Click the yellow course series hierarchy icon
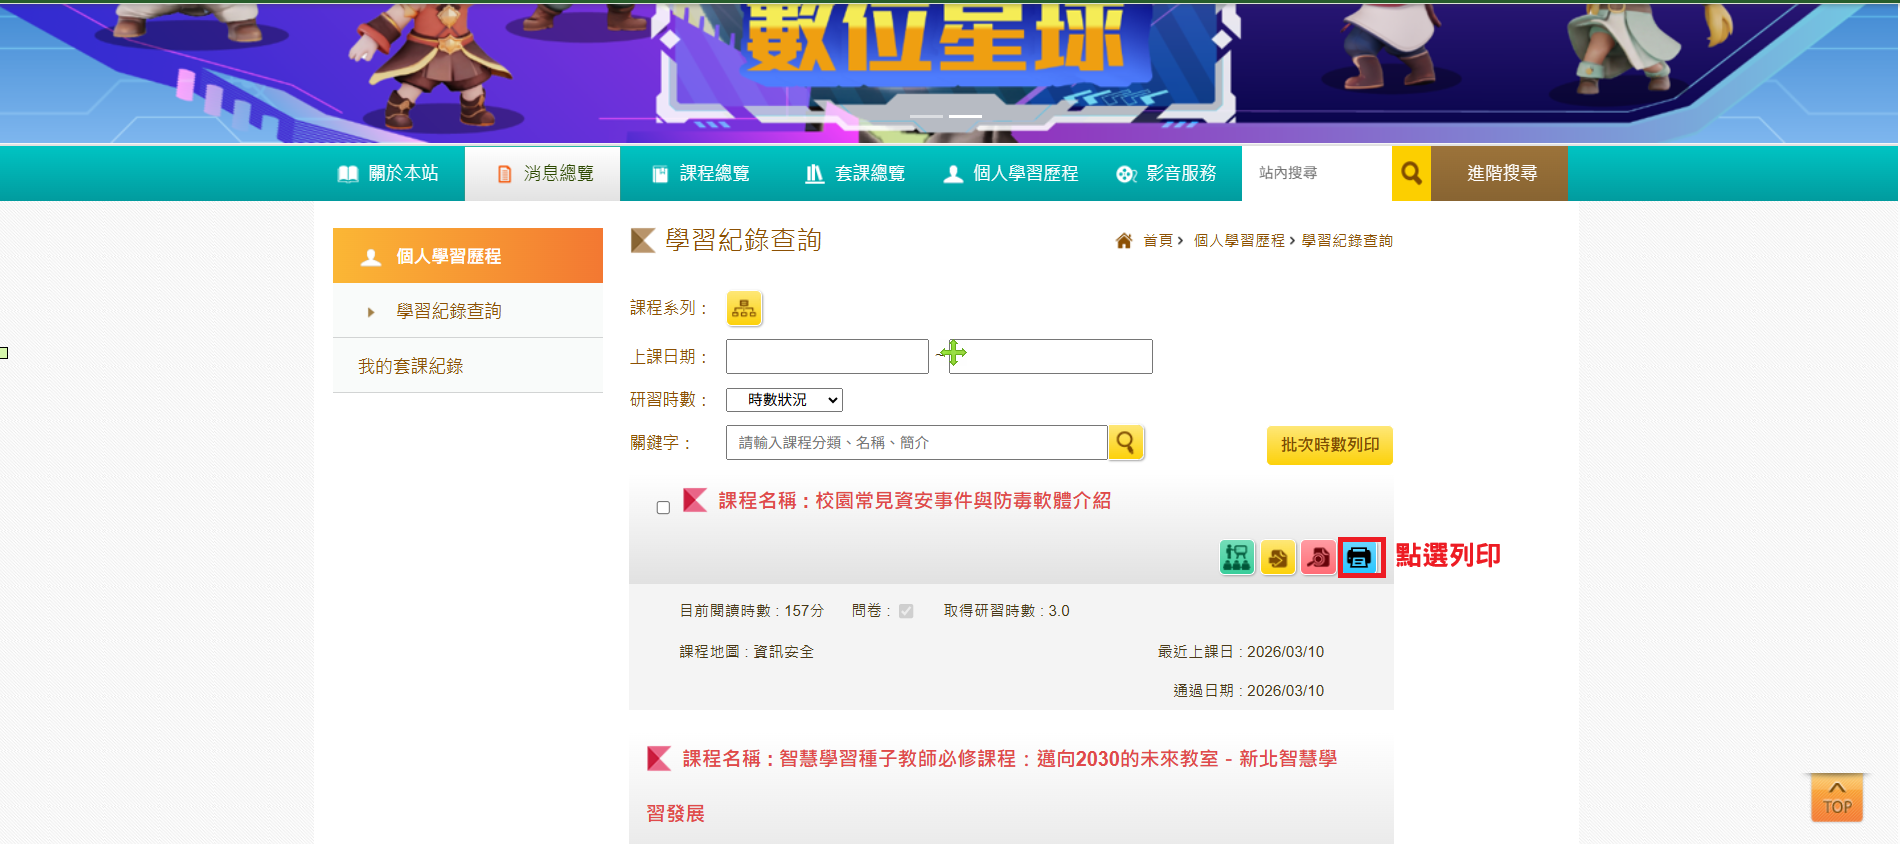The image size is (1900, 844). point(744,309)
